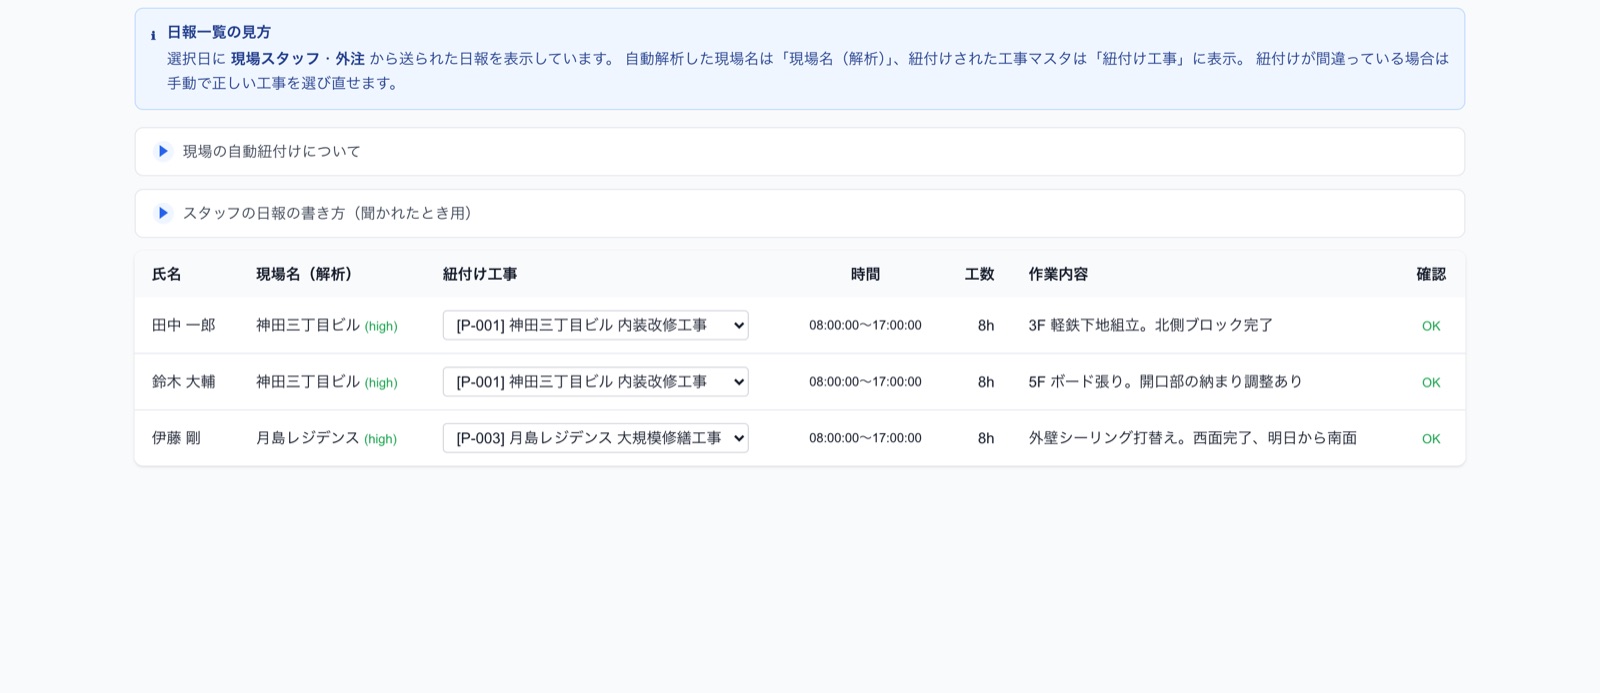Click the blue triangle icon beside スタッフの日報の書き方
1600x693 pixels.
point(163,213)
